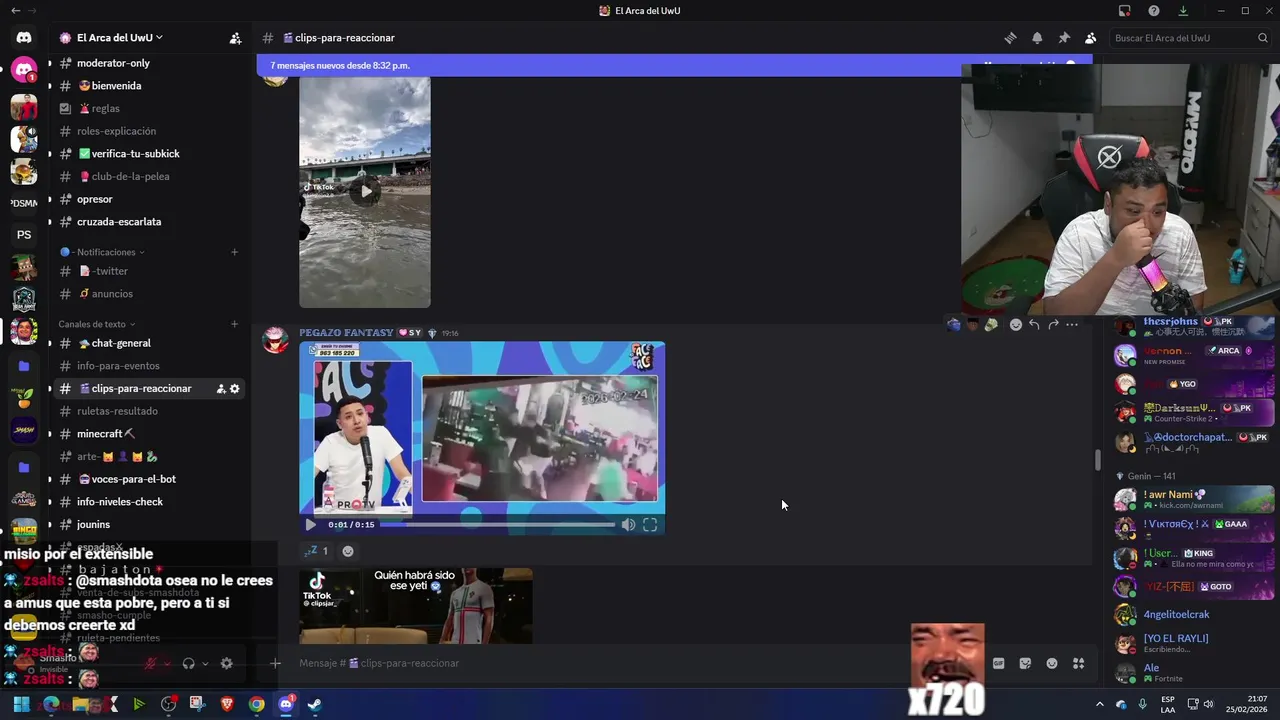Enter fullscreen on the video player
Viewport: 1280px width, 720px height.
click(650, 525)
